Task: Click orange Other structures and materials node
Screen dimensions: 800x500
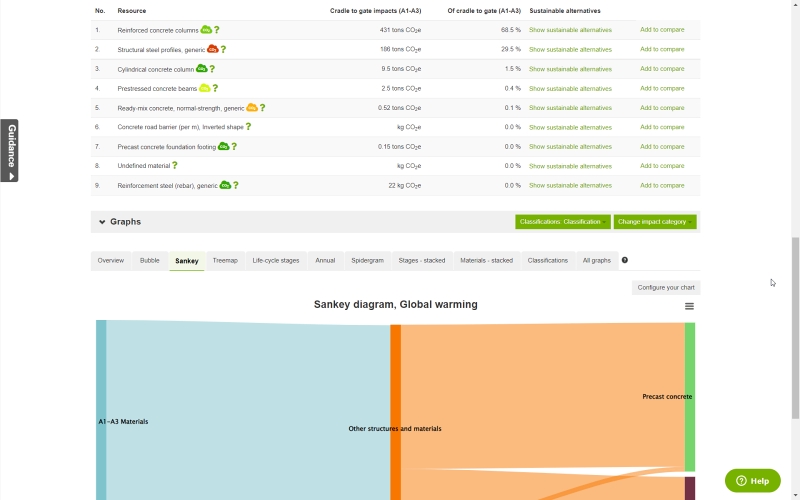Action: coord(395,412)
